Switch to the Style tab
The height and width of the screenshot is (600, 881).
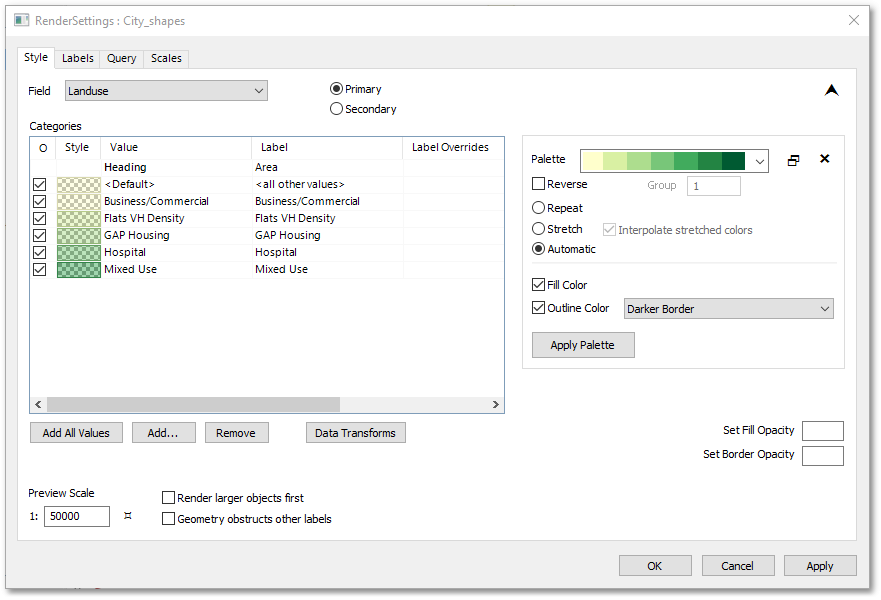click(36, 57)
